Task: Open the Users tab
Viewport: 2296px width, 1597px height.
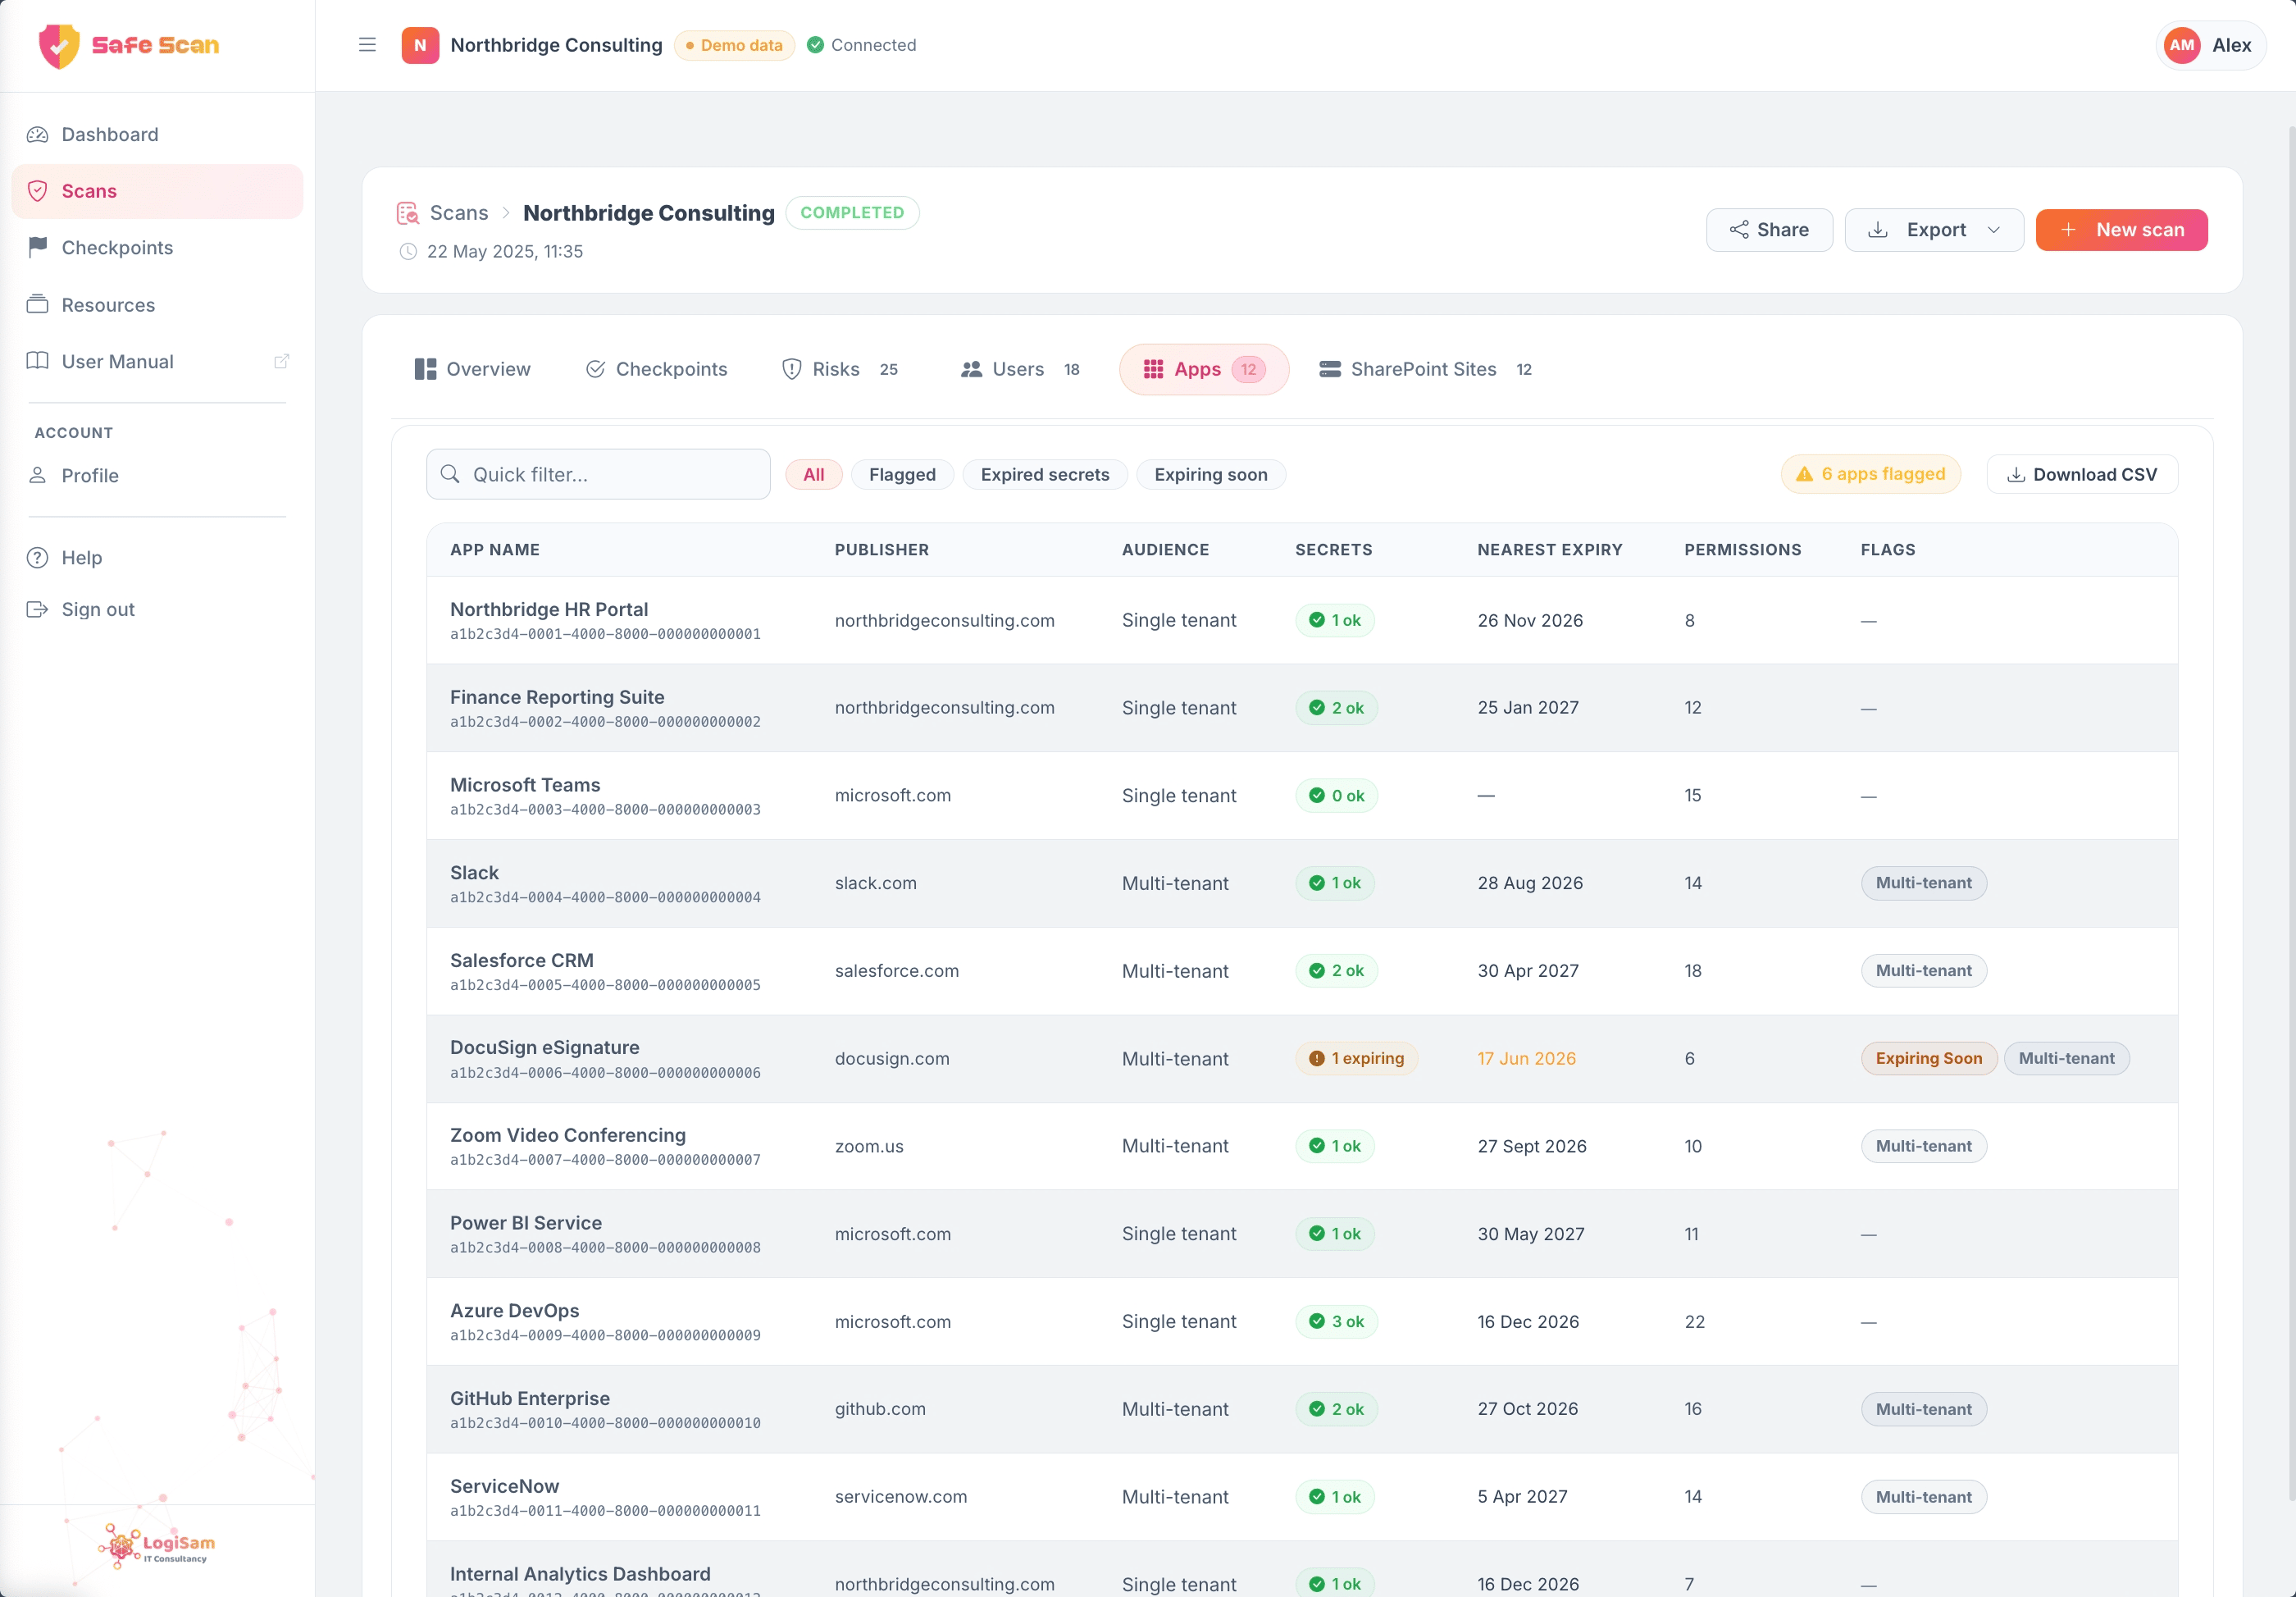Action: point(1020,369)
